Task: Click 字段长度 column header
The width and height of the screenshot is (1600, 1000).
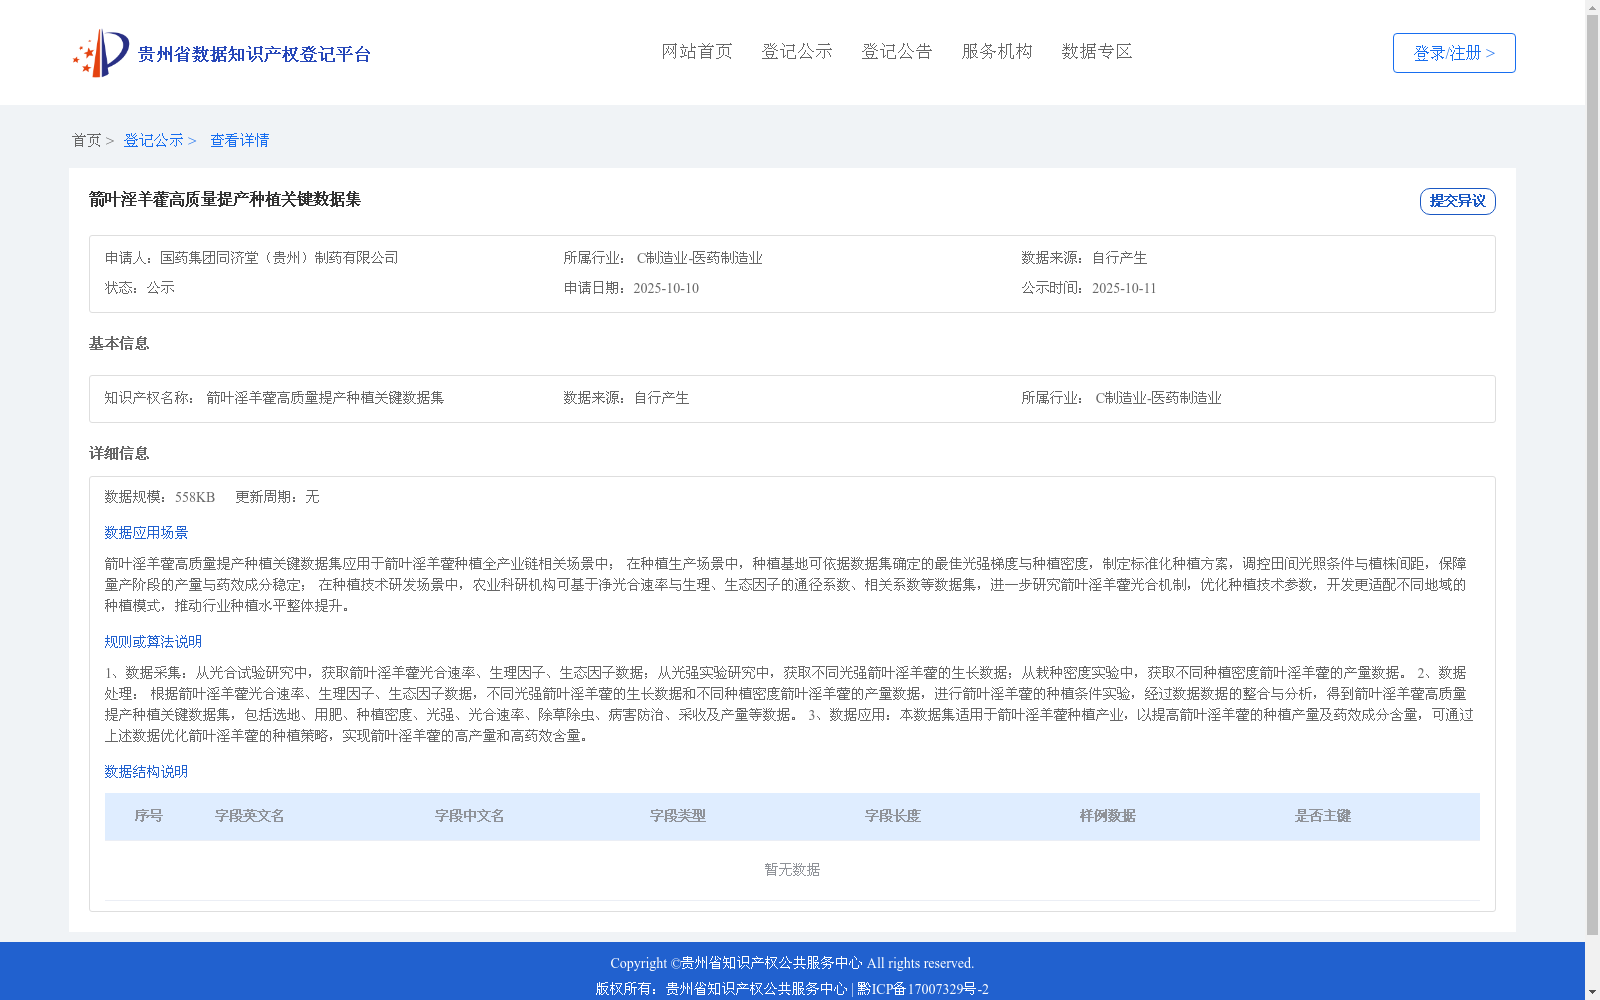Action: 893,816
